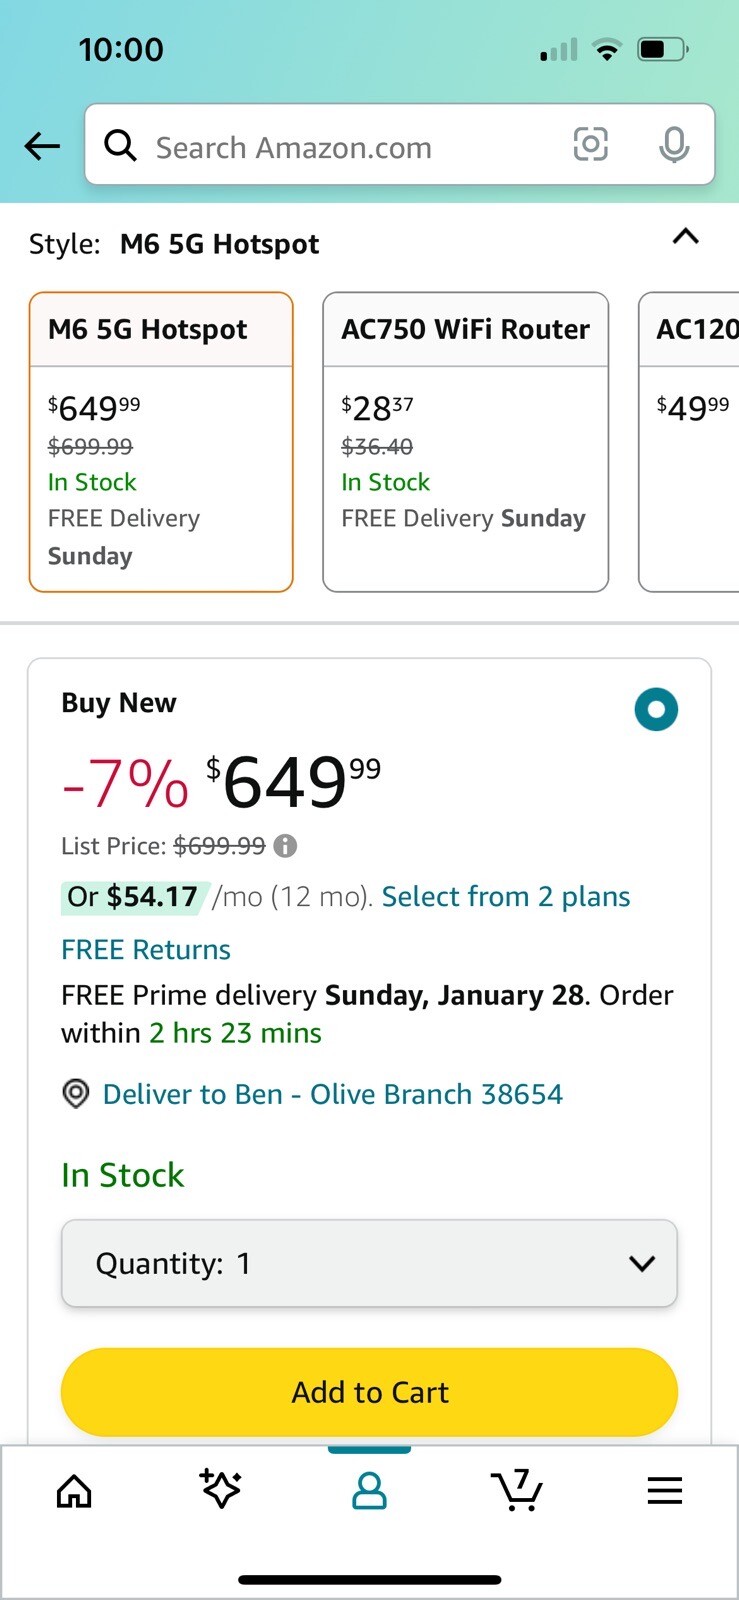This screenshot has width=739, height=1600.
Task: Choose the M6 5G Hotspot style card
Action: coord(161,441)
